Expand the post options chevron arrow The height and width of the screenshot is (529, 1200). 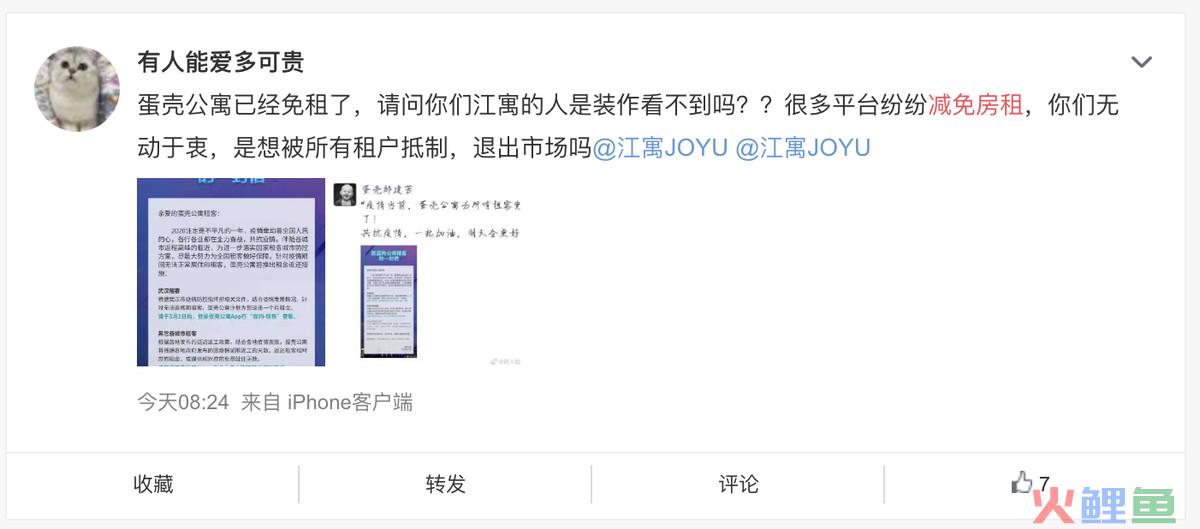(1141, 63)
